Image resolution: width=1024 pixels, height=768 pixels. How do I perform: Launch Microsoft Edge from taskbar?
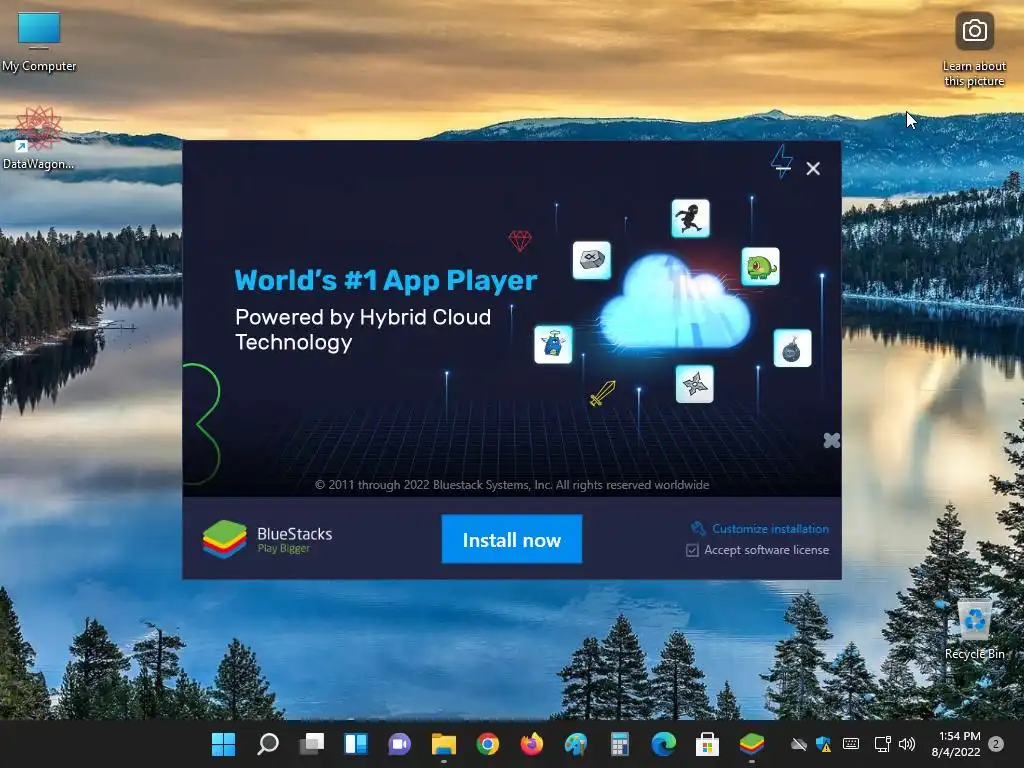(664, 744)
